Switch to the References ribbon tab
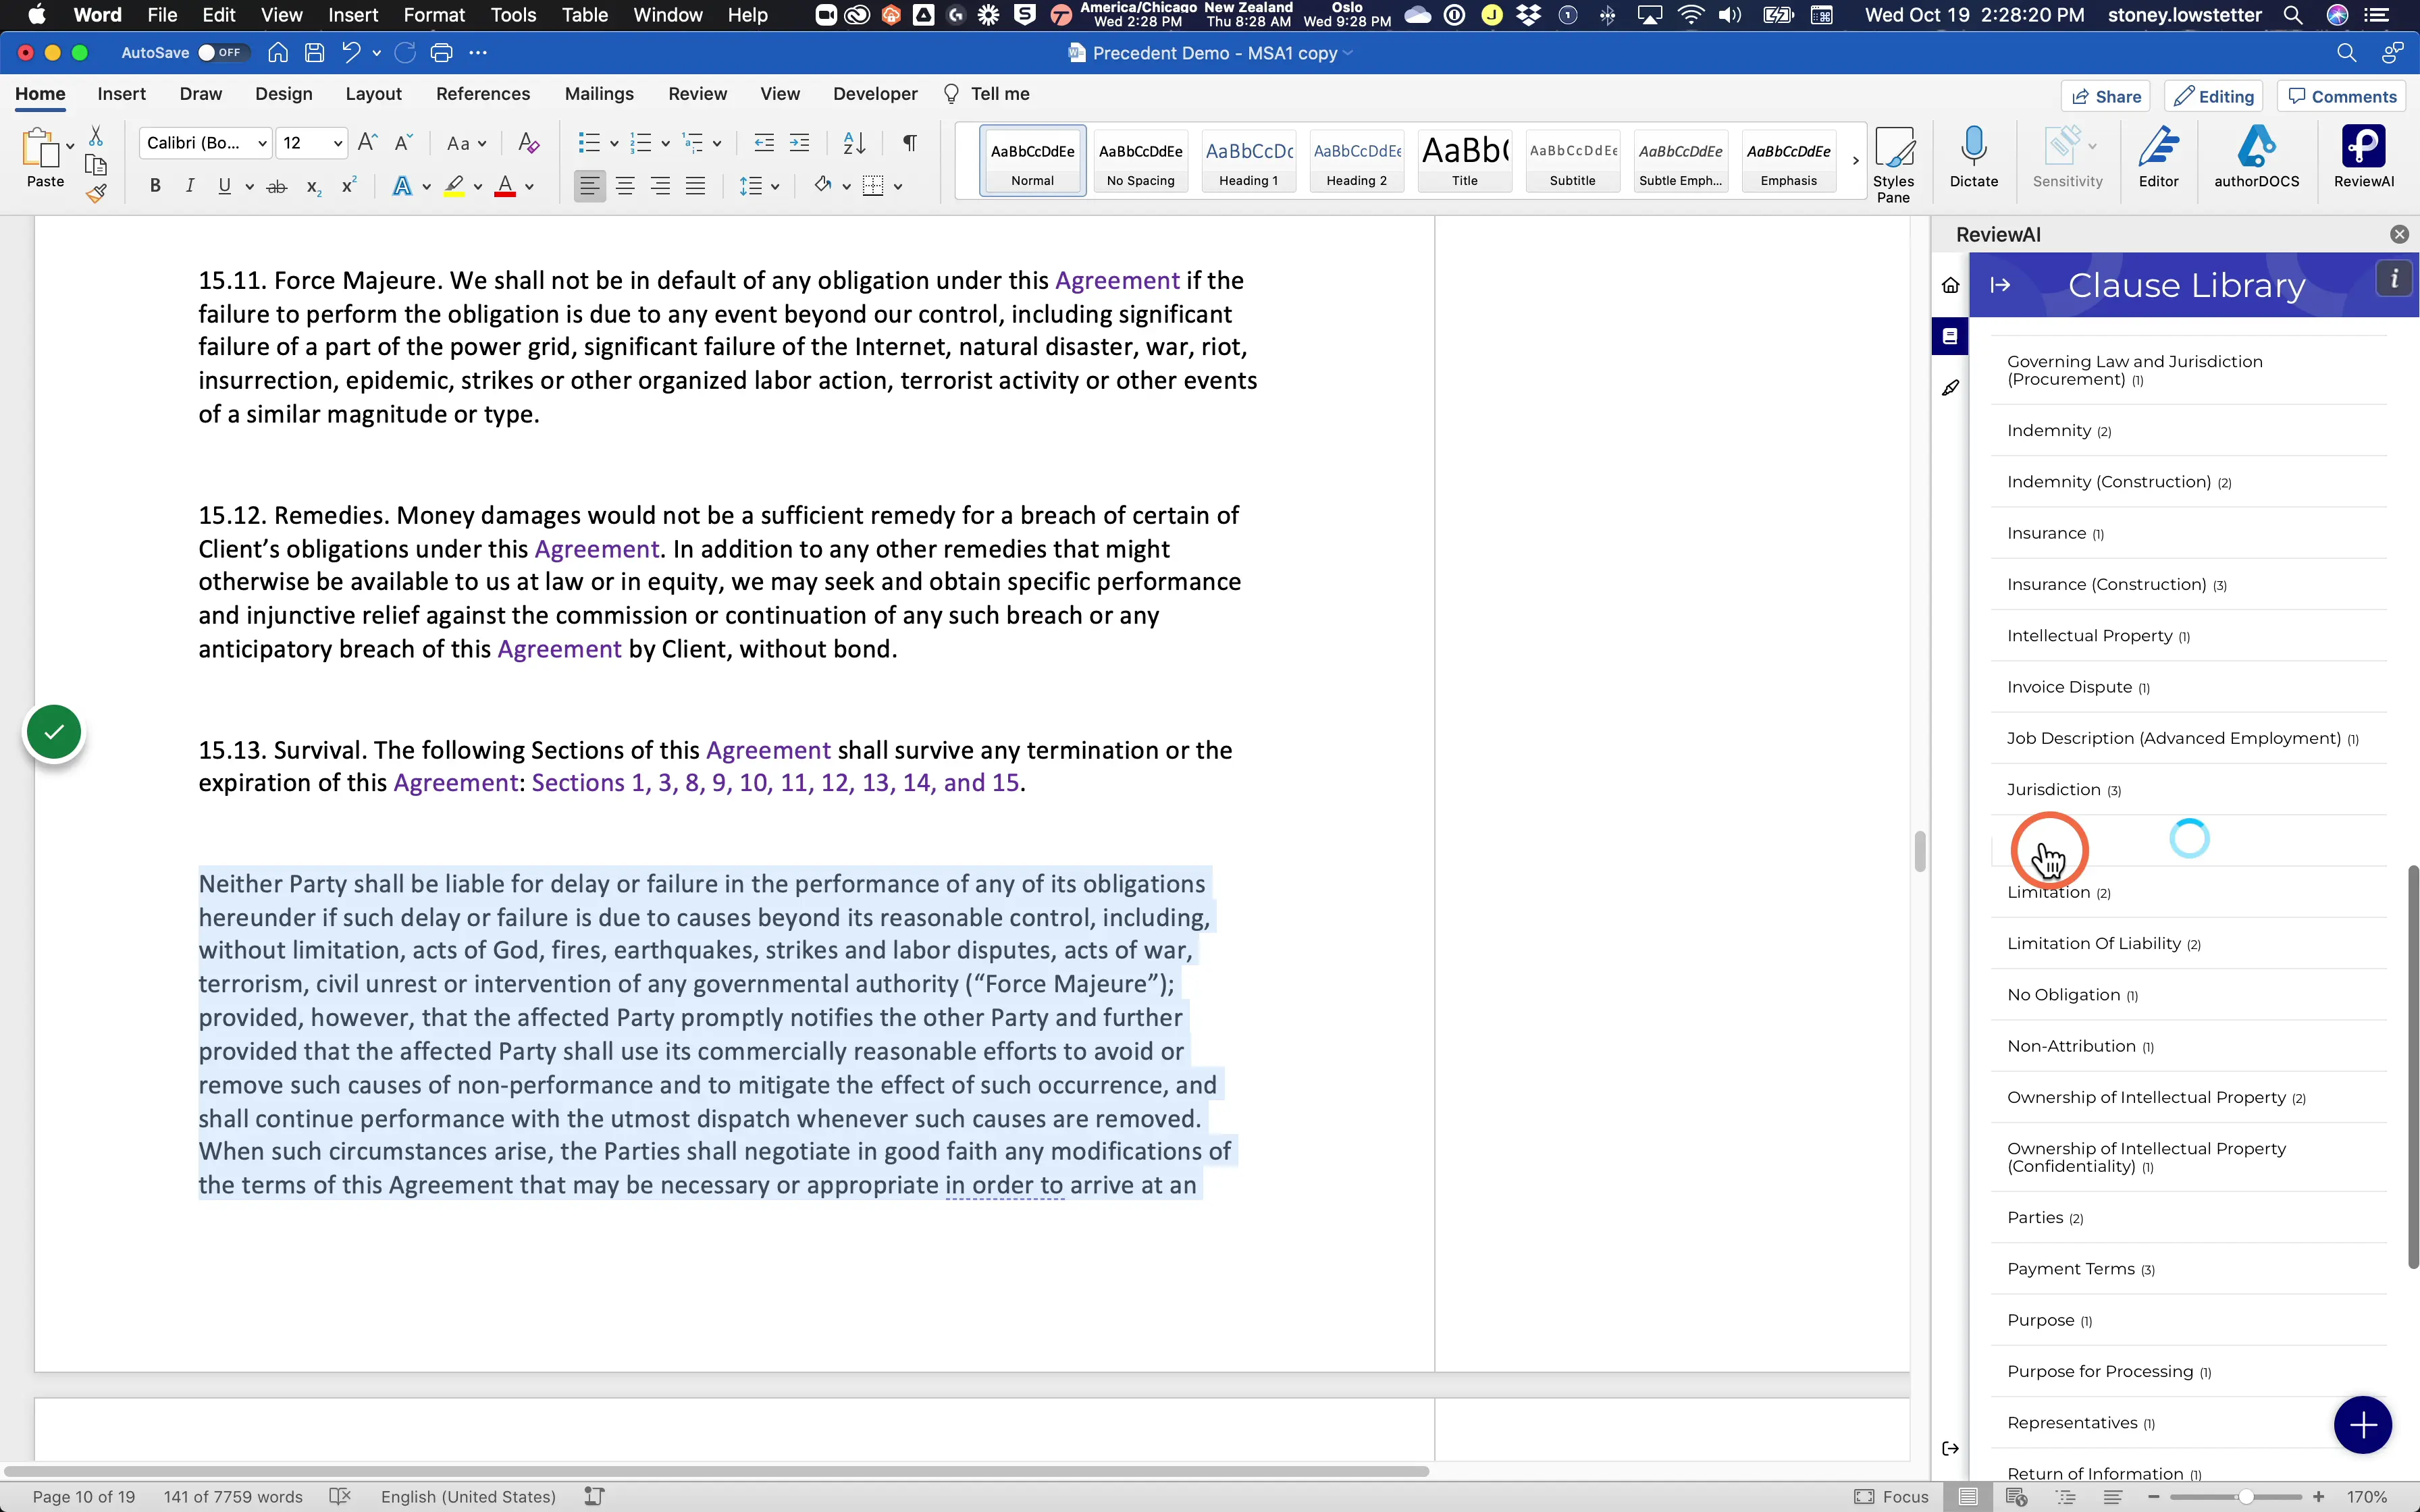The height and width of the screenshot is (1512, 2420). coord(483,94)
